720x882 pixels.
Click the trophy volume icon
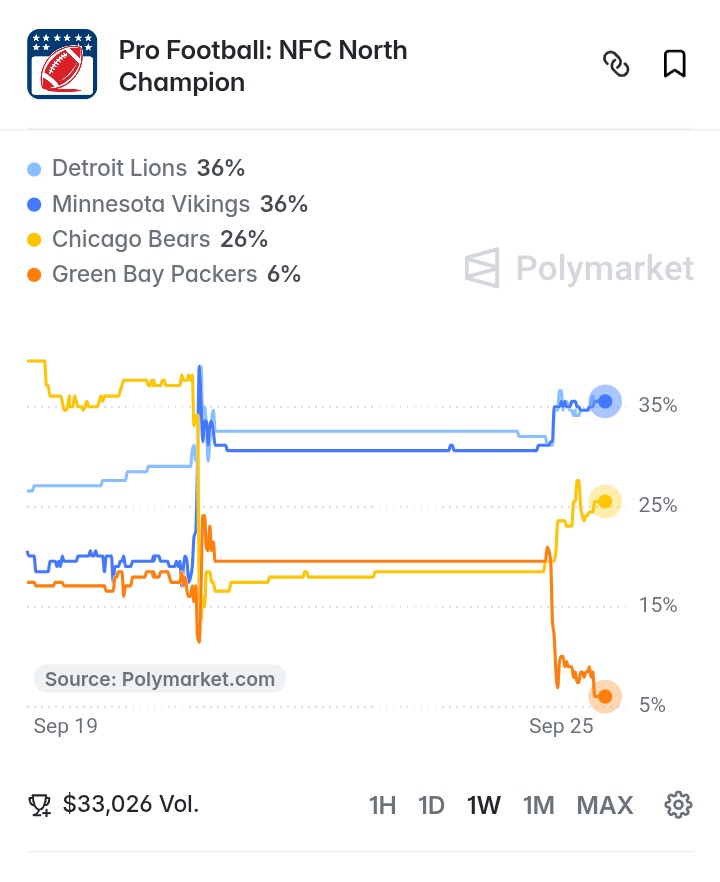(39, 805)
